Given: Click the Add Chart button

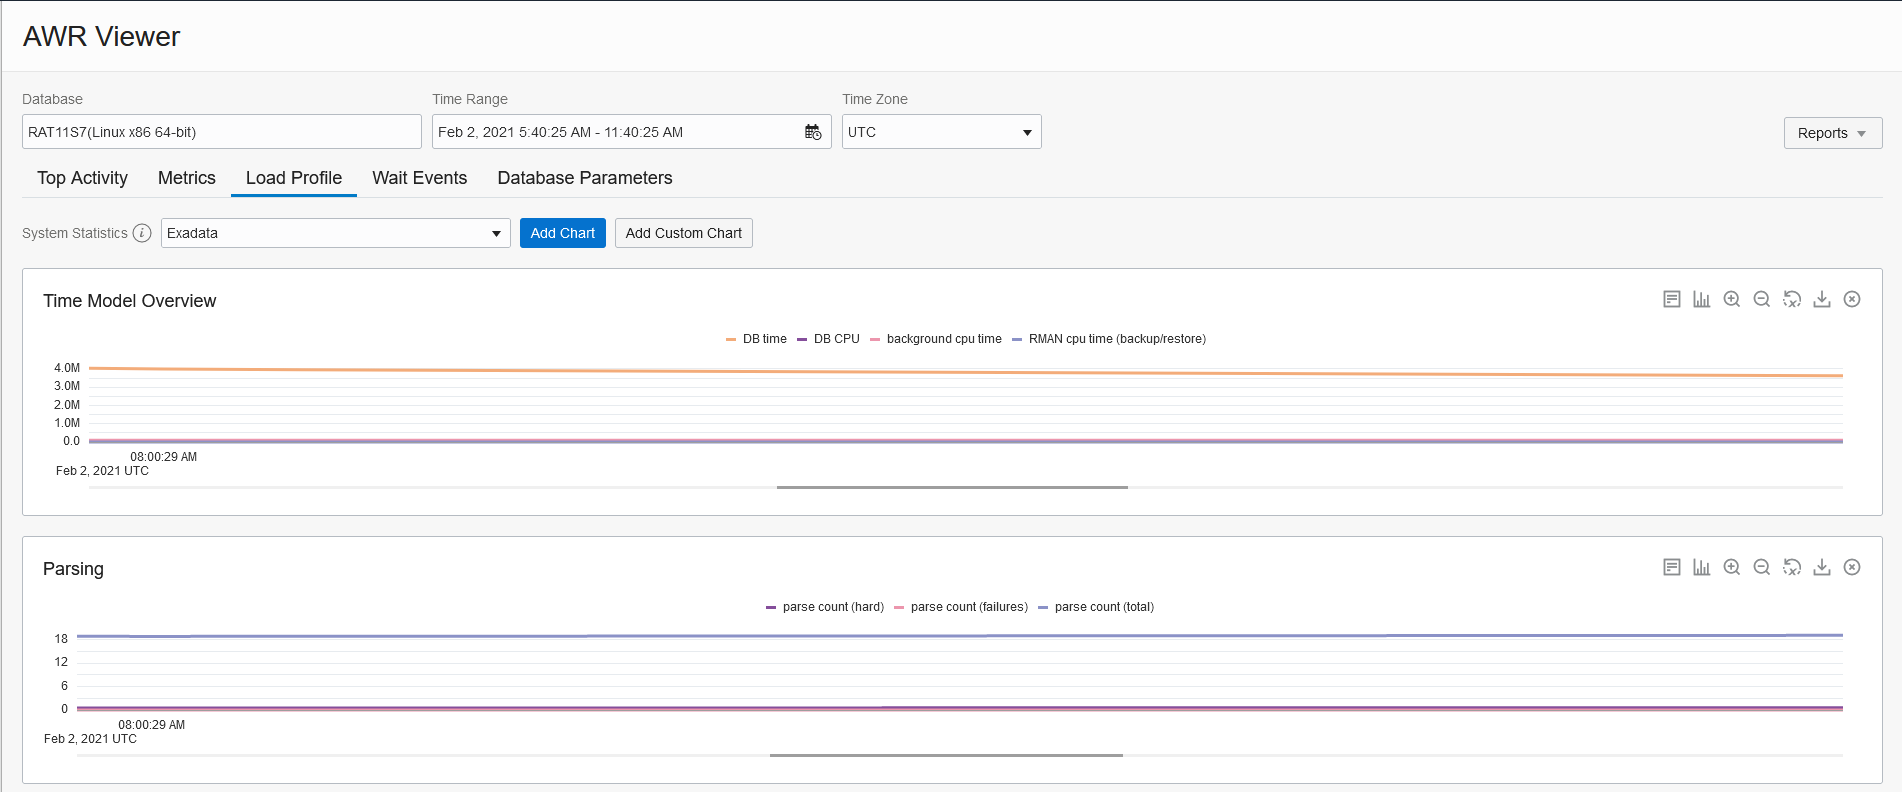Looking at the screenshot, I should click(562, 233).
